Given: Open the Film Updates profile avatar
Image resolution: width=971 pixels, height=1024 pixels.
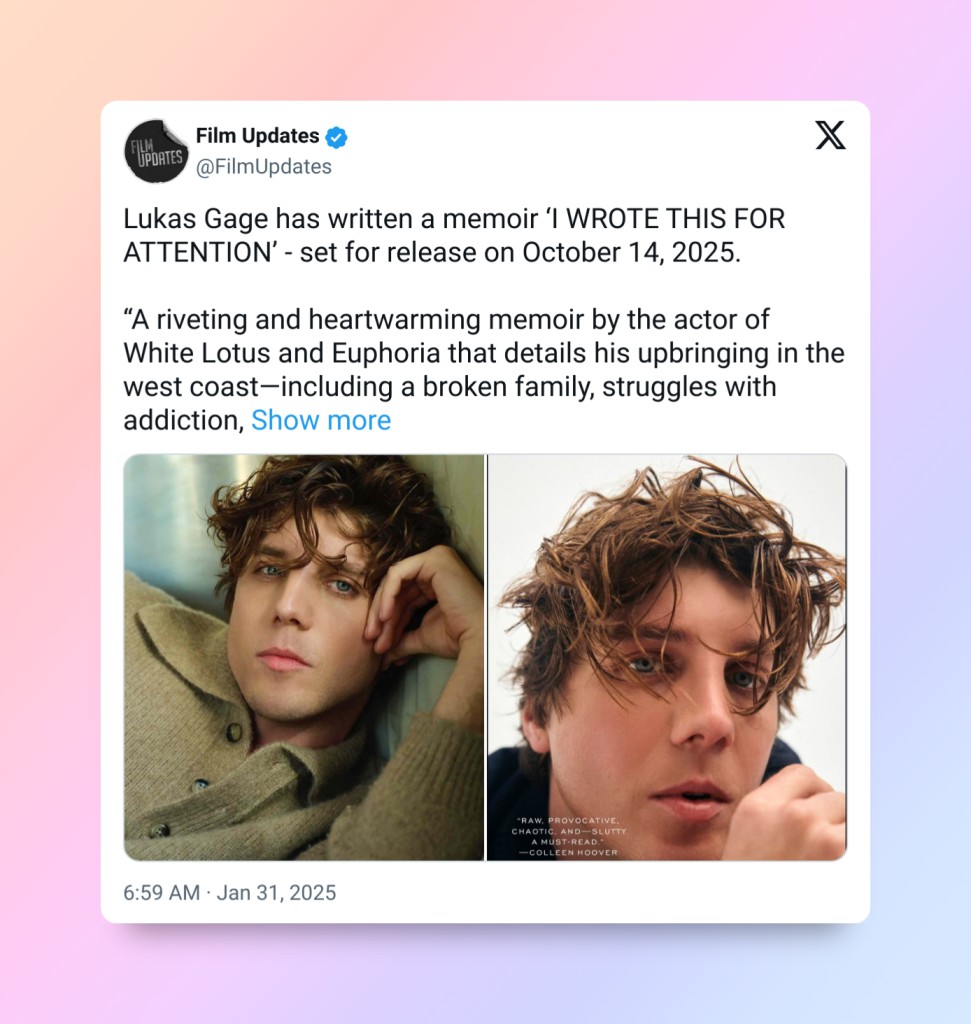Looking at the screenshot, I should [x=156, y=152].
